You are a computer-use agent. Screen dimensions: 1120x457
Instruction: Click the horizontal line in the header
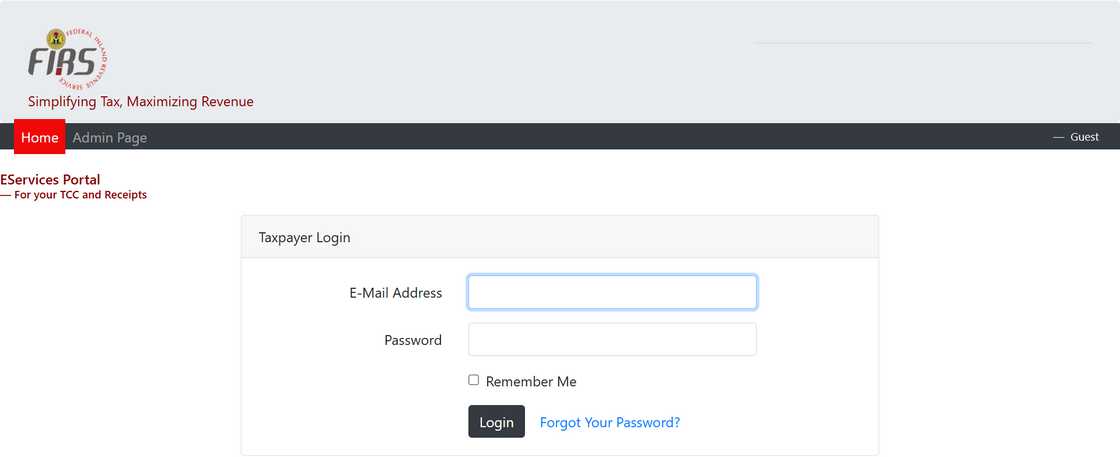click(x=922, y=43)
